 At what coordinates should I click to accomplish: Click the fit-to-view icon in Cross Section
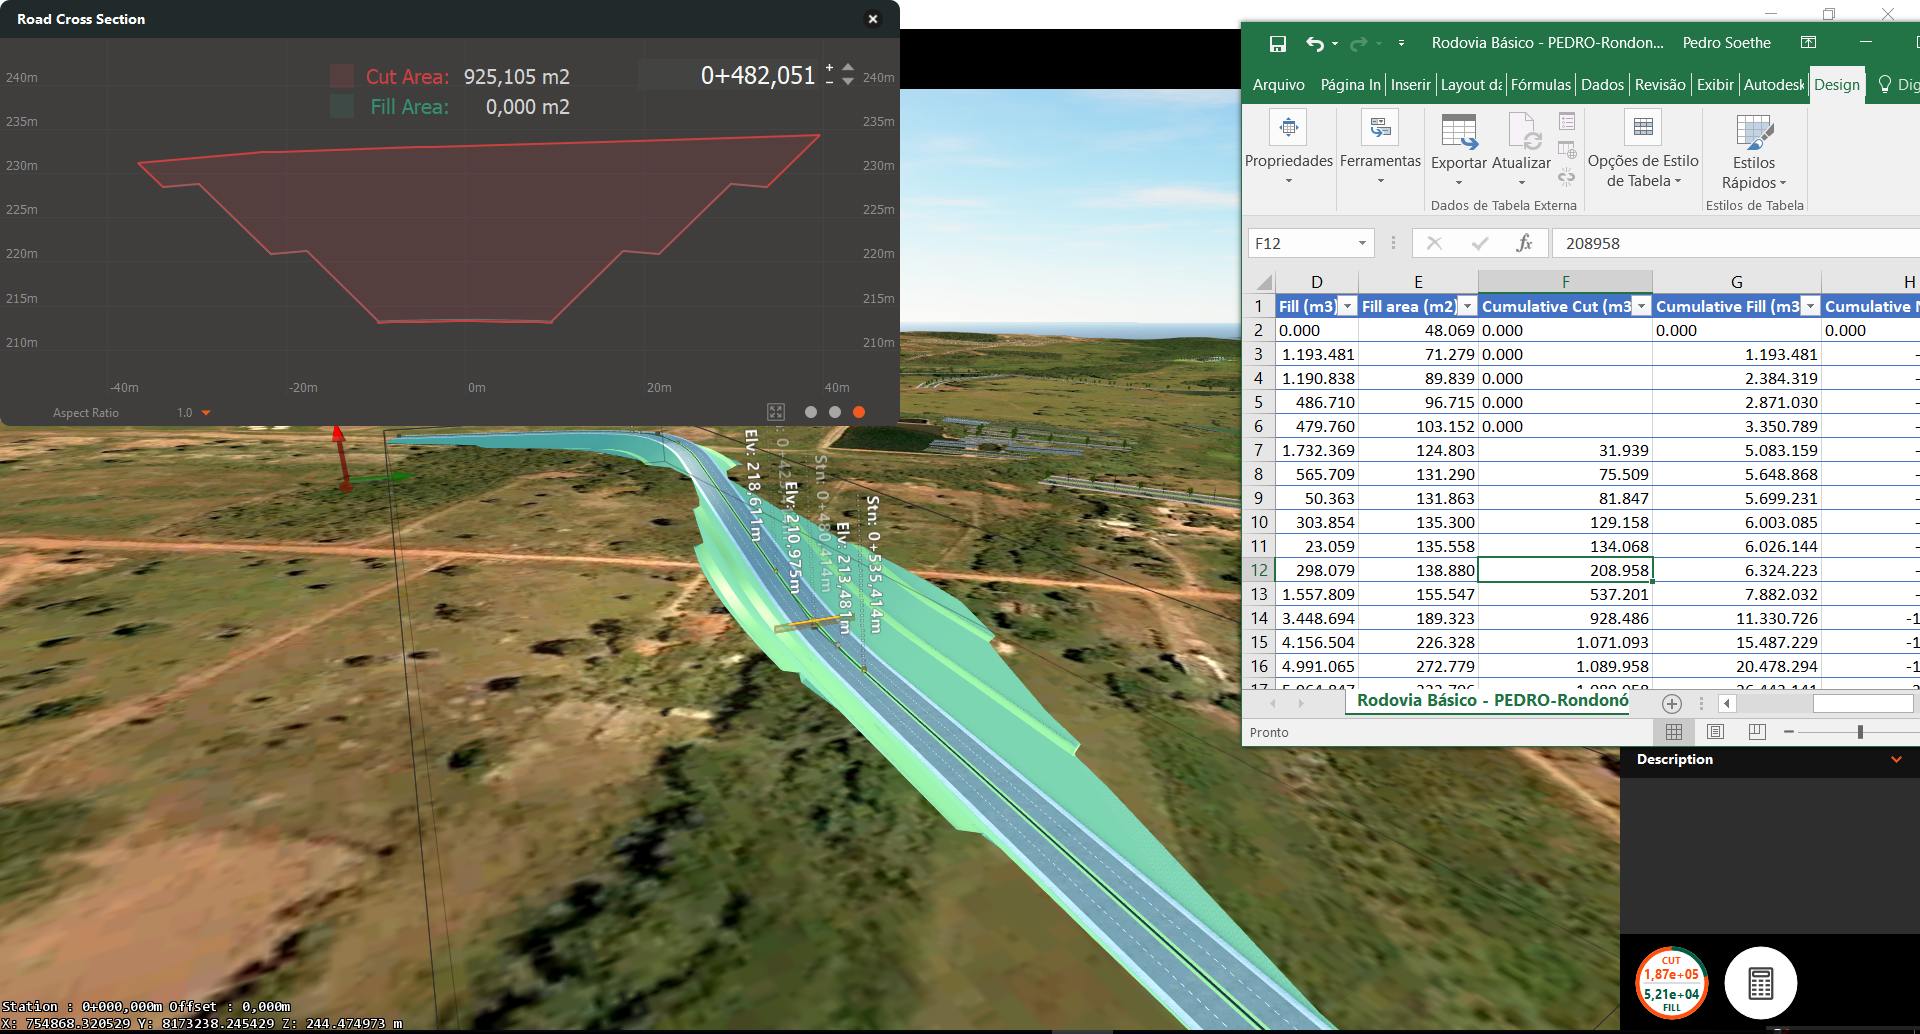[x=776, y=412]
